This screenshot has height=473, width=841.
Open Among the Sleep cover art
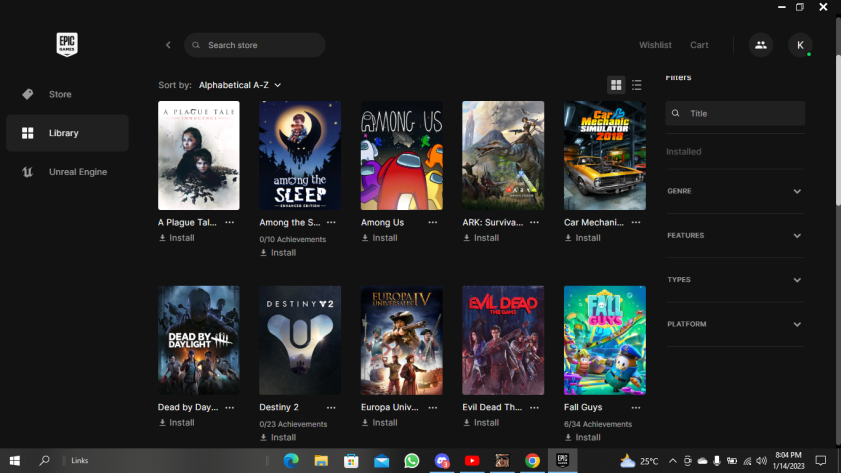(x=300, y=156)
